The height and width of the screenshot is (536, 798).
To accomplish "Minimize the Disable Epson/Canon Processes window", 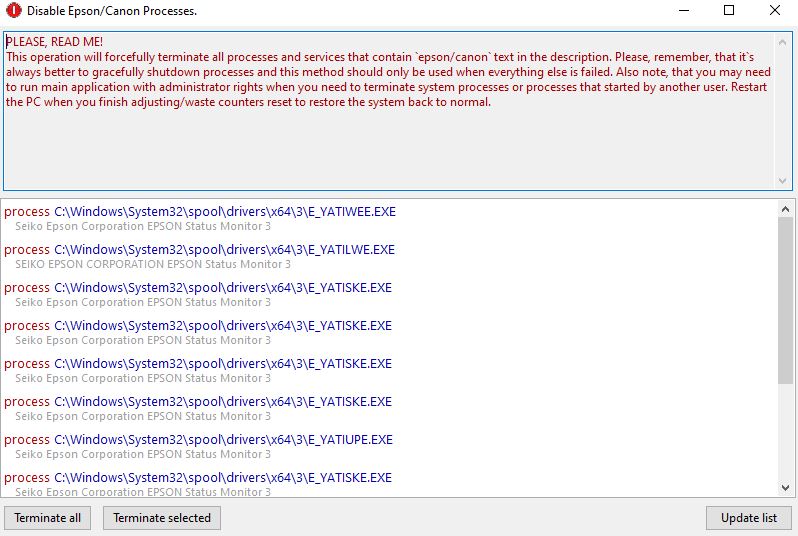I will point(683,11).
